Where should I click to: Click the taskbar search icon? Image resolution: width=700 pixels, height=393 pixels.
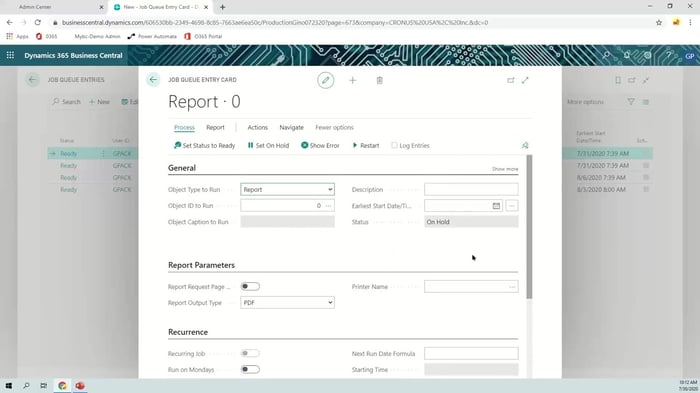click(x=26, y=385)
